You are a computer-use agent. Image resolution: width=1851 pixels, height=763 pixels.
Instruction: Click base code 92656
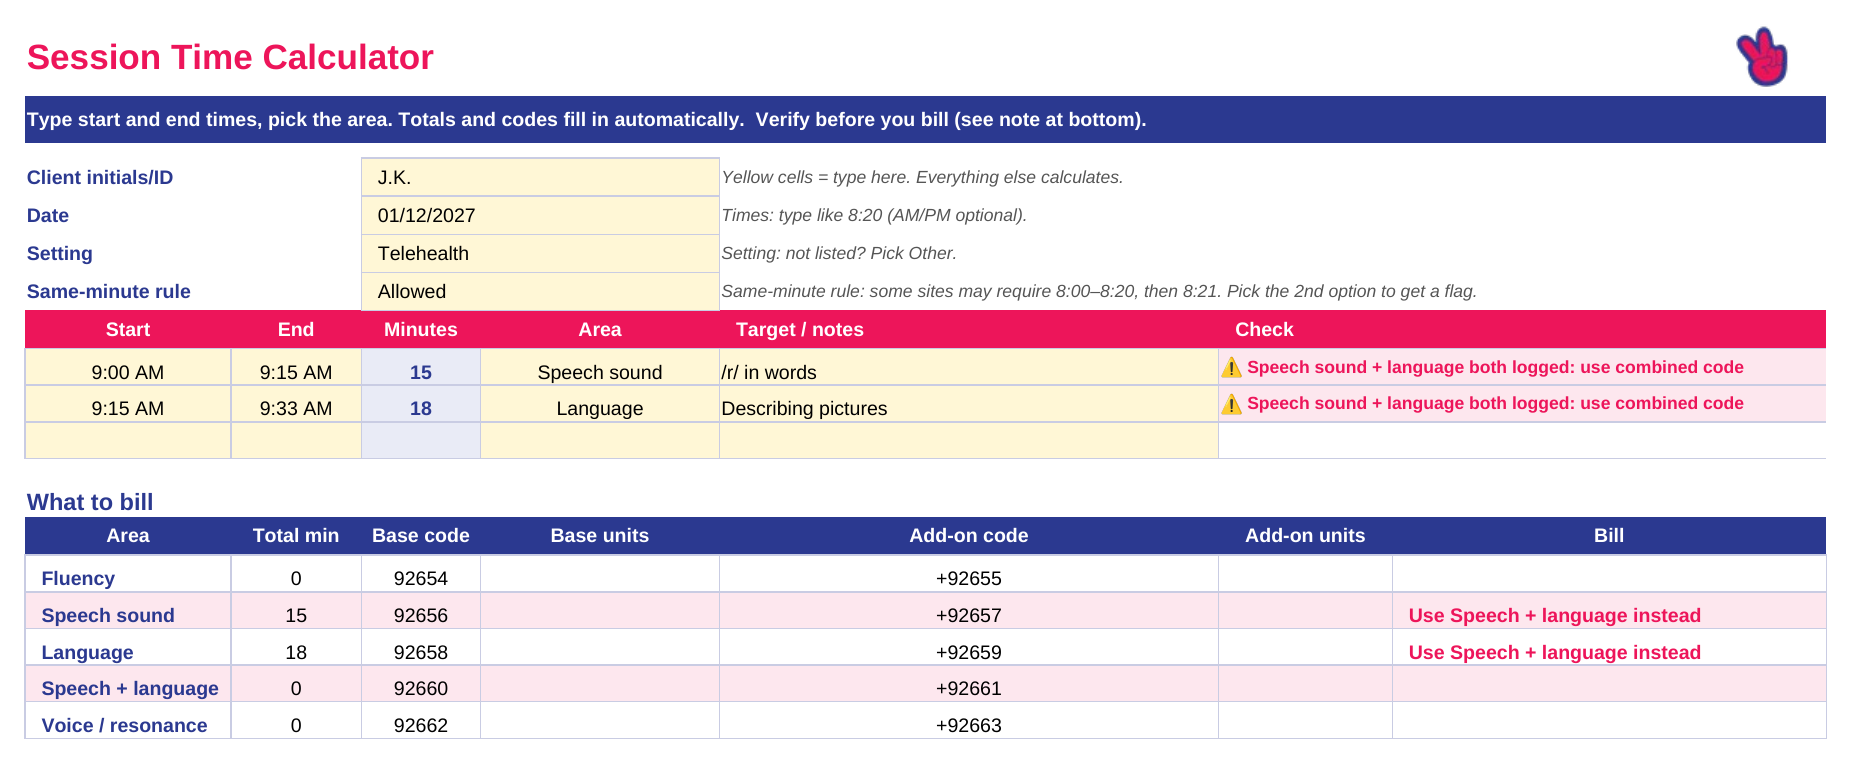[421, 615]
